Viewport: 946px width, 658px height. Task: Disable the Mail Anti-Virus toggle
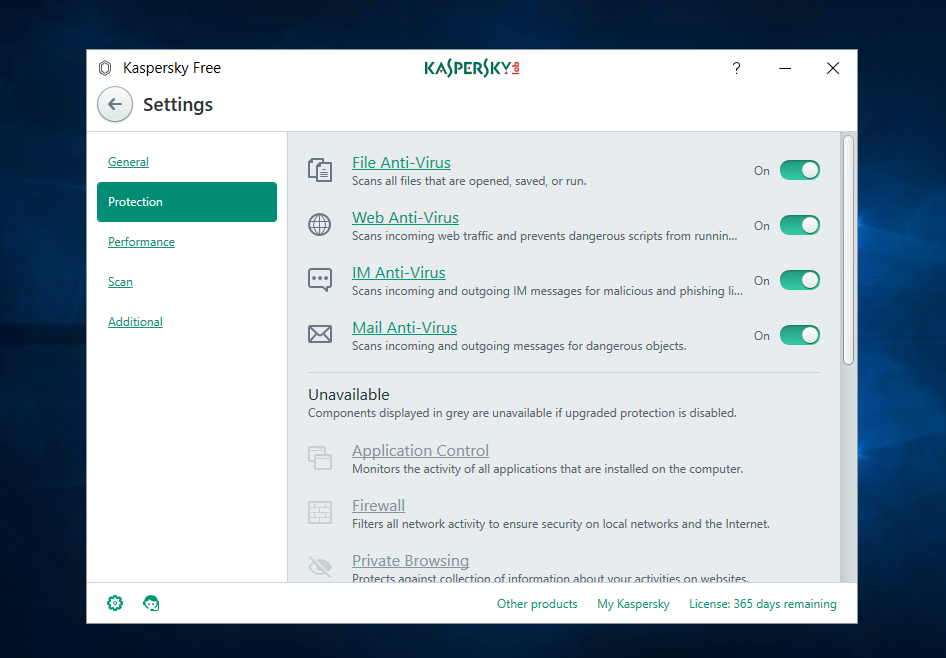[x=799, y=335]
